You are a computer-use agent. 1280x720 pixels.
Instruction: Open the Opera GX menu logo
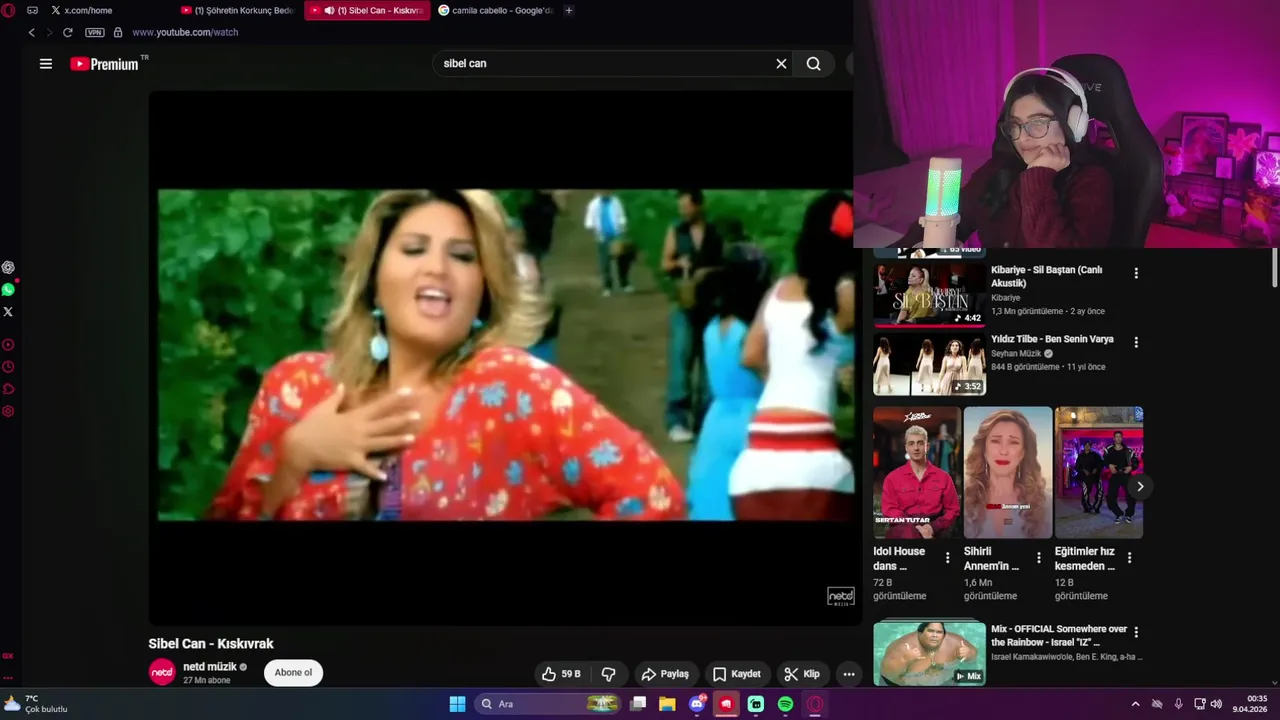pyautogui.click(x=8, y=10)
